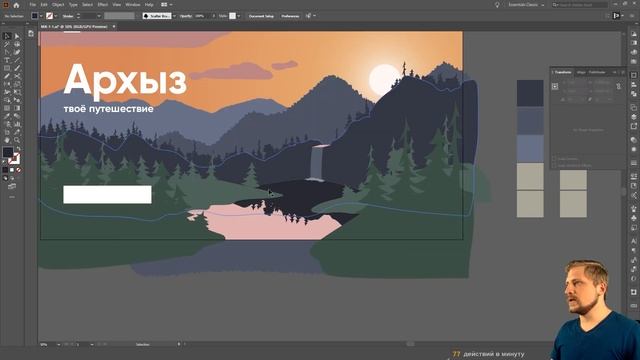Select the Column Graph tool

coord(17,124)
